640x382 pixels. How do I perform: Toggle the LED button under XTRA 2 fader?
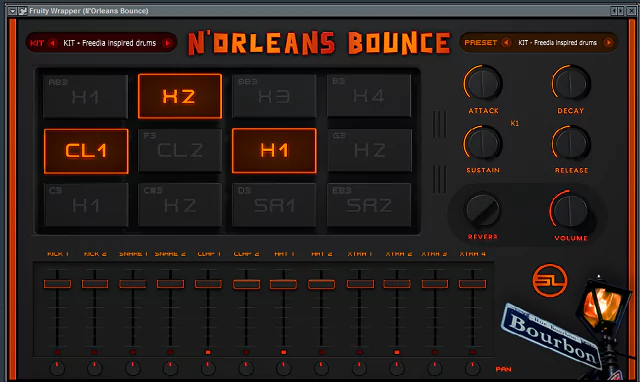[x=397, y=352]
